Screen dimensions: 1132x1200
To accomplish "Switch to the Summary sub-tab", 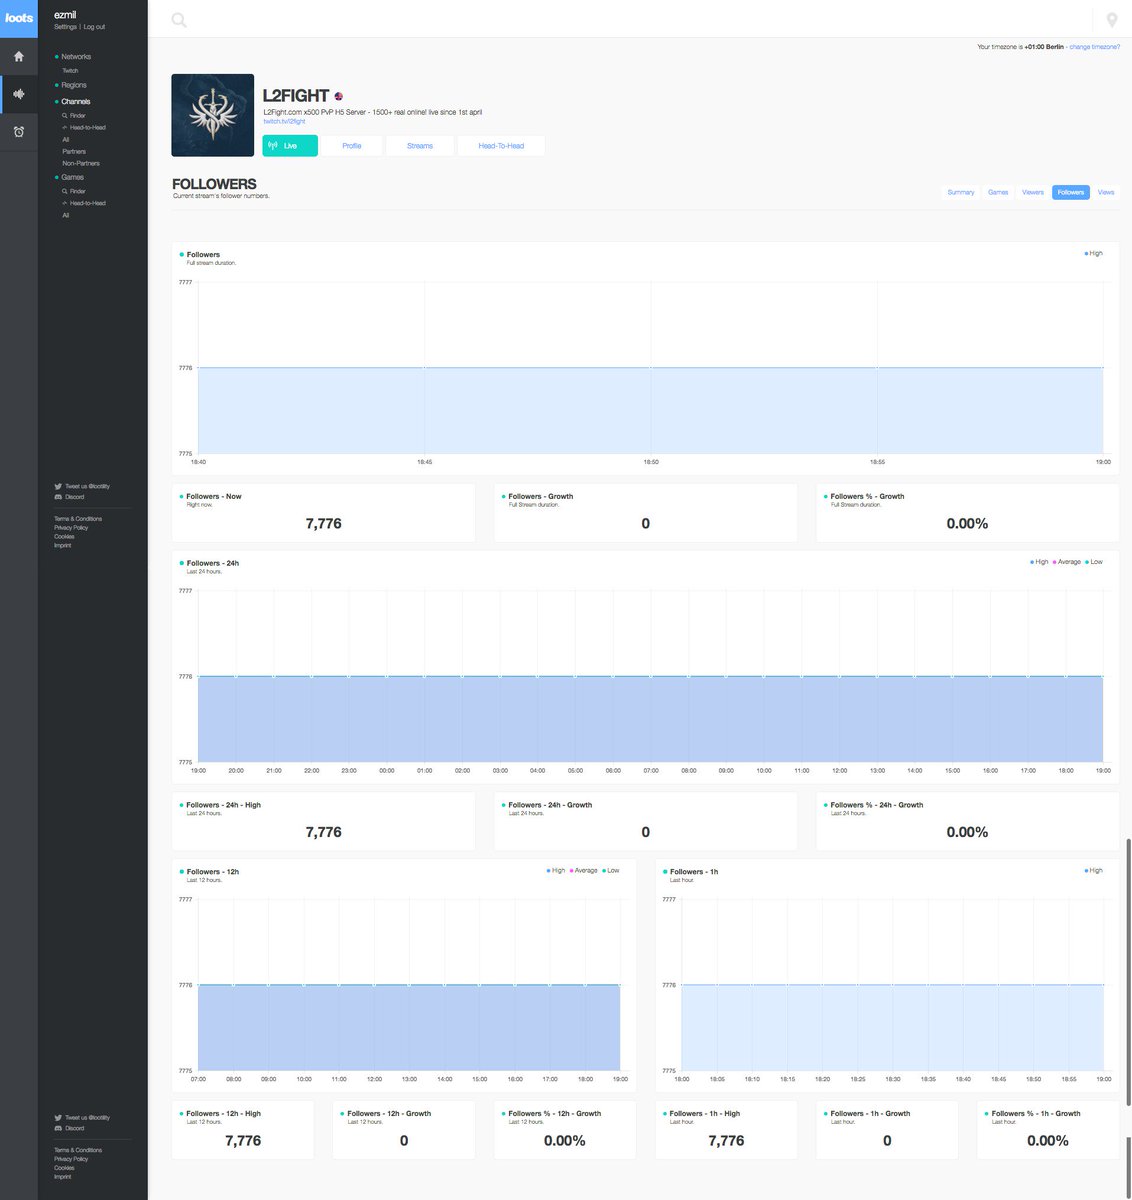I will (x=961, y=192).
